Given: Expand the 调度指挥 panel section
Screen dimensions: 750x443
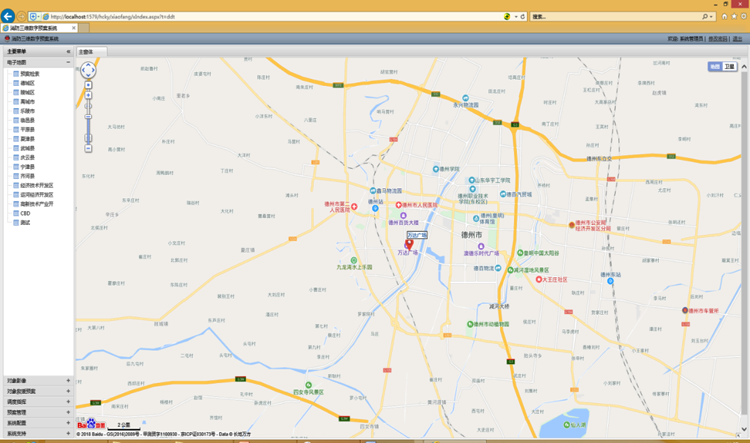Looking at the screenshot, I should [68, 401].
